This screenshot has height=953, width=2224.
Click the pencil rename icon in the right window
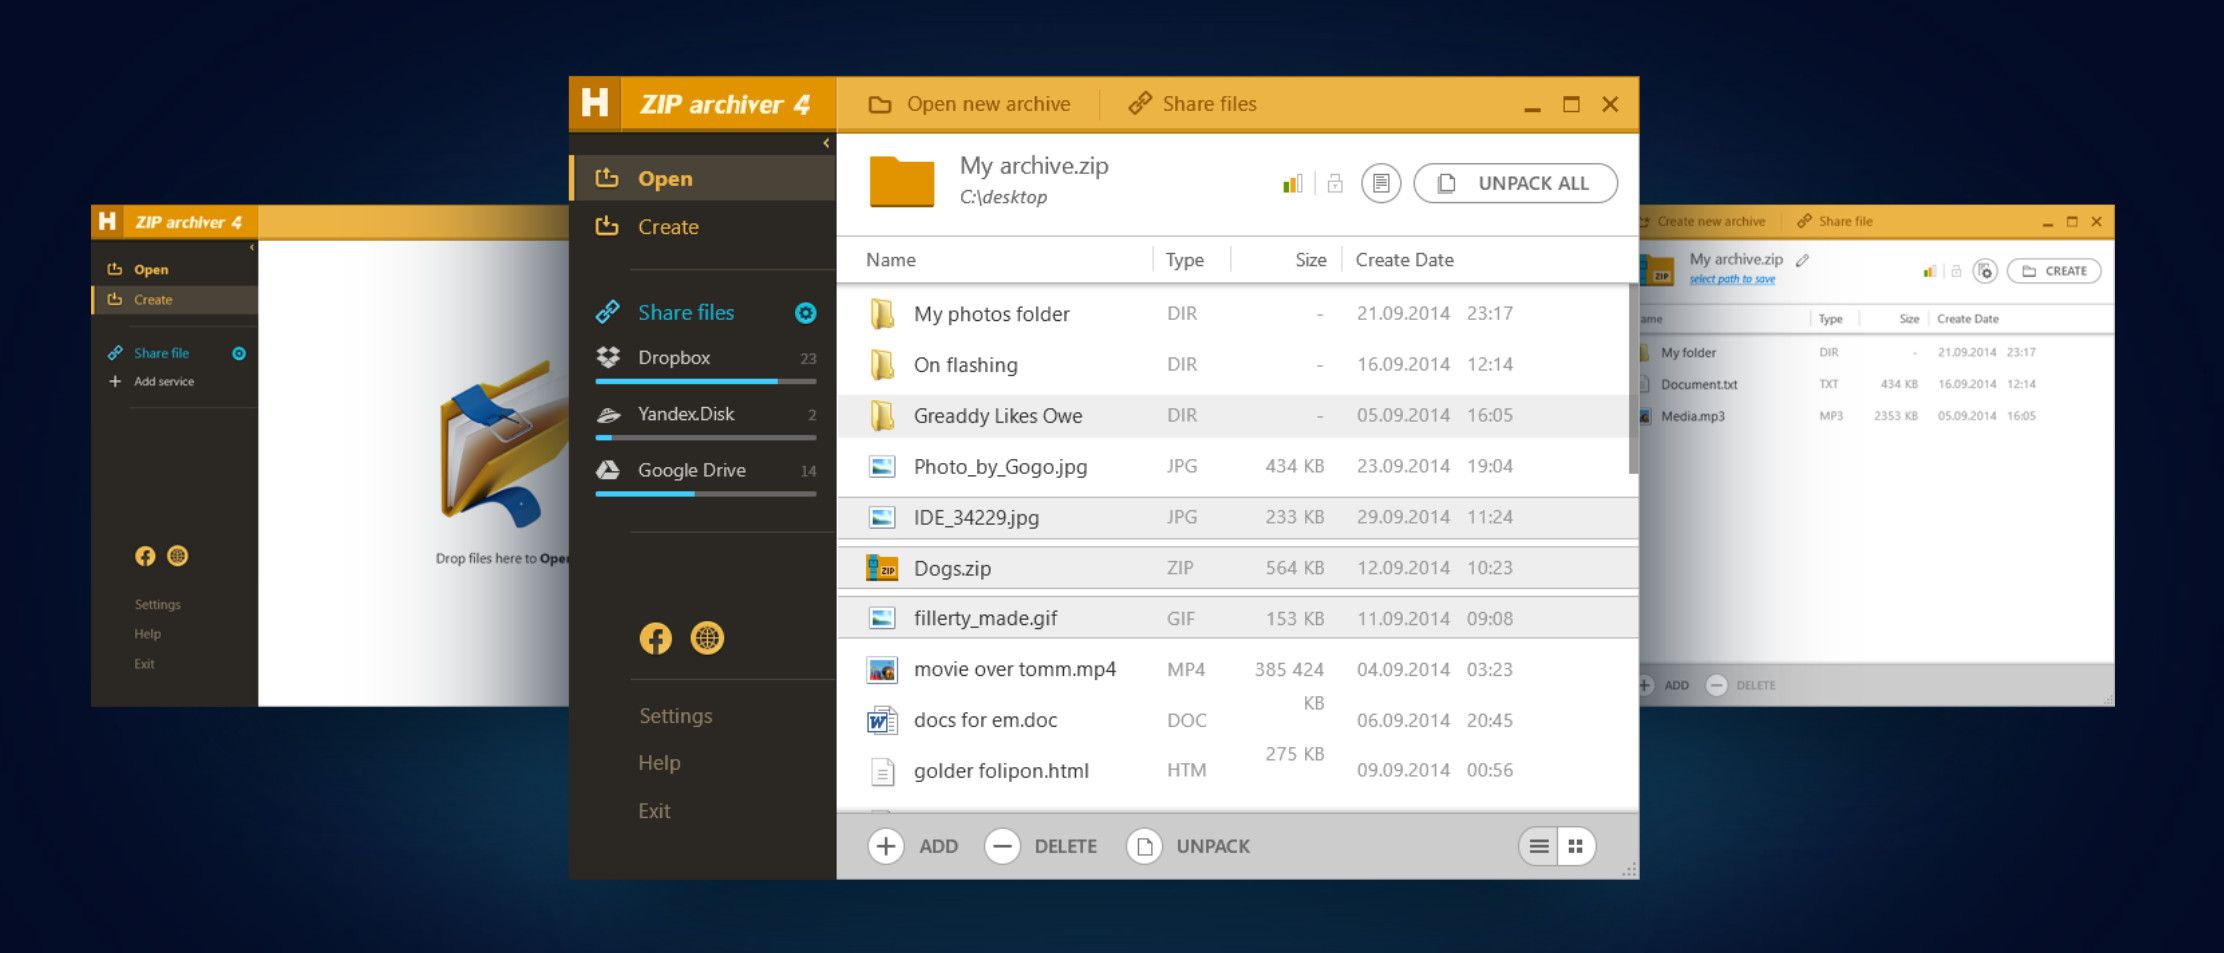coord(1802,260)
